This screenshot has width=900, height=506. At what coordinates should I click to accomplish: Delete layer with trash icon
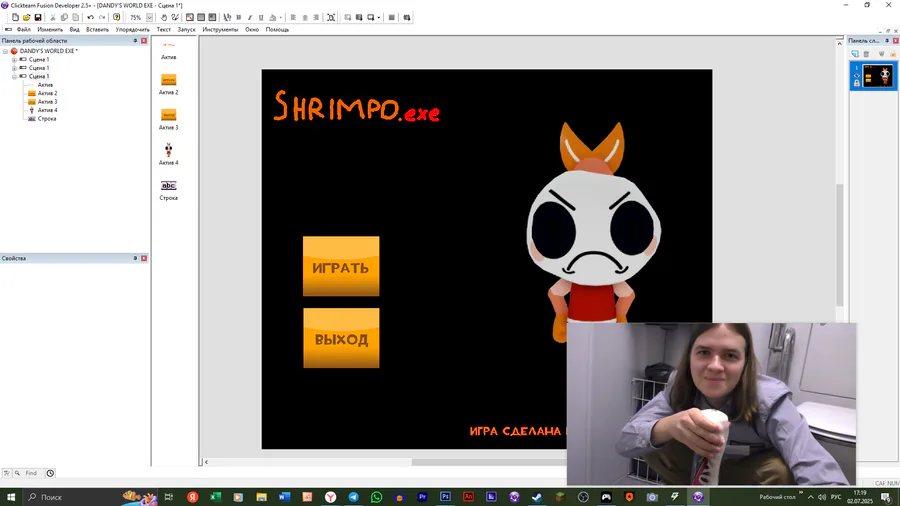866,54
